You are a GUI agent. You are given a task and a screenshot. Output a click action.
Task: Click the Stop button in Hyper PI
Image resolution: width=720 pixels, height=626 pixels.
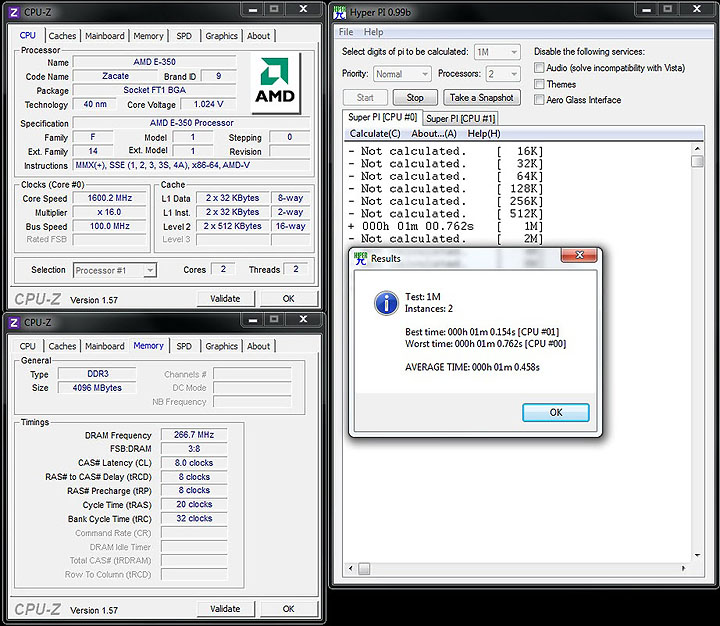click(x=415, y=97)
